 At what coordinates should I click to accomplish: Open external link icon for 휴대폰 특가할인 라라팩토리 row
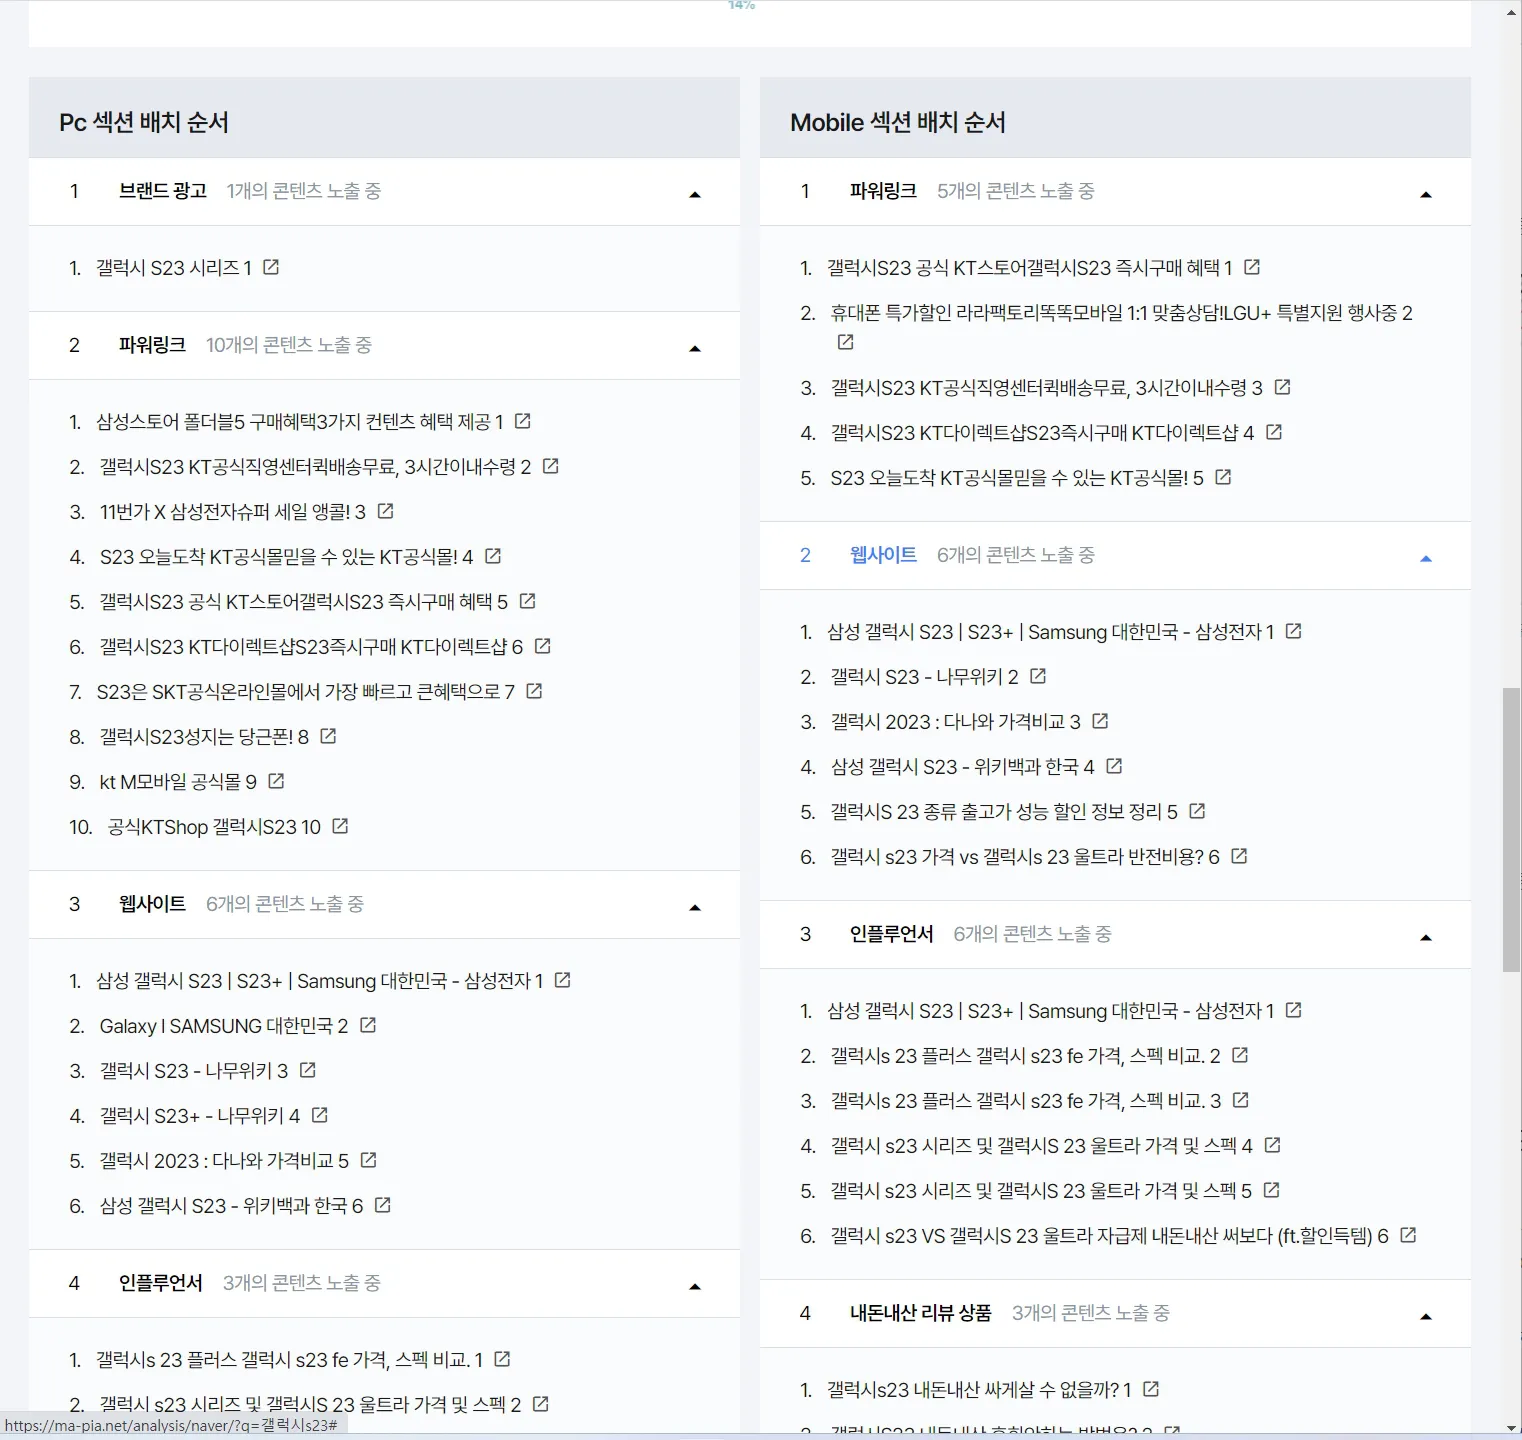[x=845, y=342]
